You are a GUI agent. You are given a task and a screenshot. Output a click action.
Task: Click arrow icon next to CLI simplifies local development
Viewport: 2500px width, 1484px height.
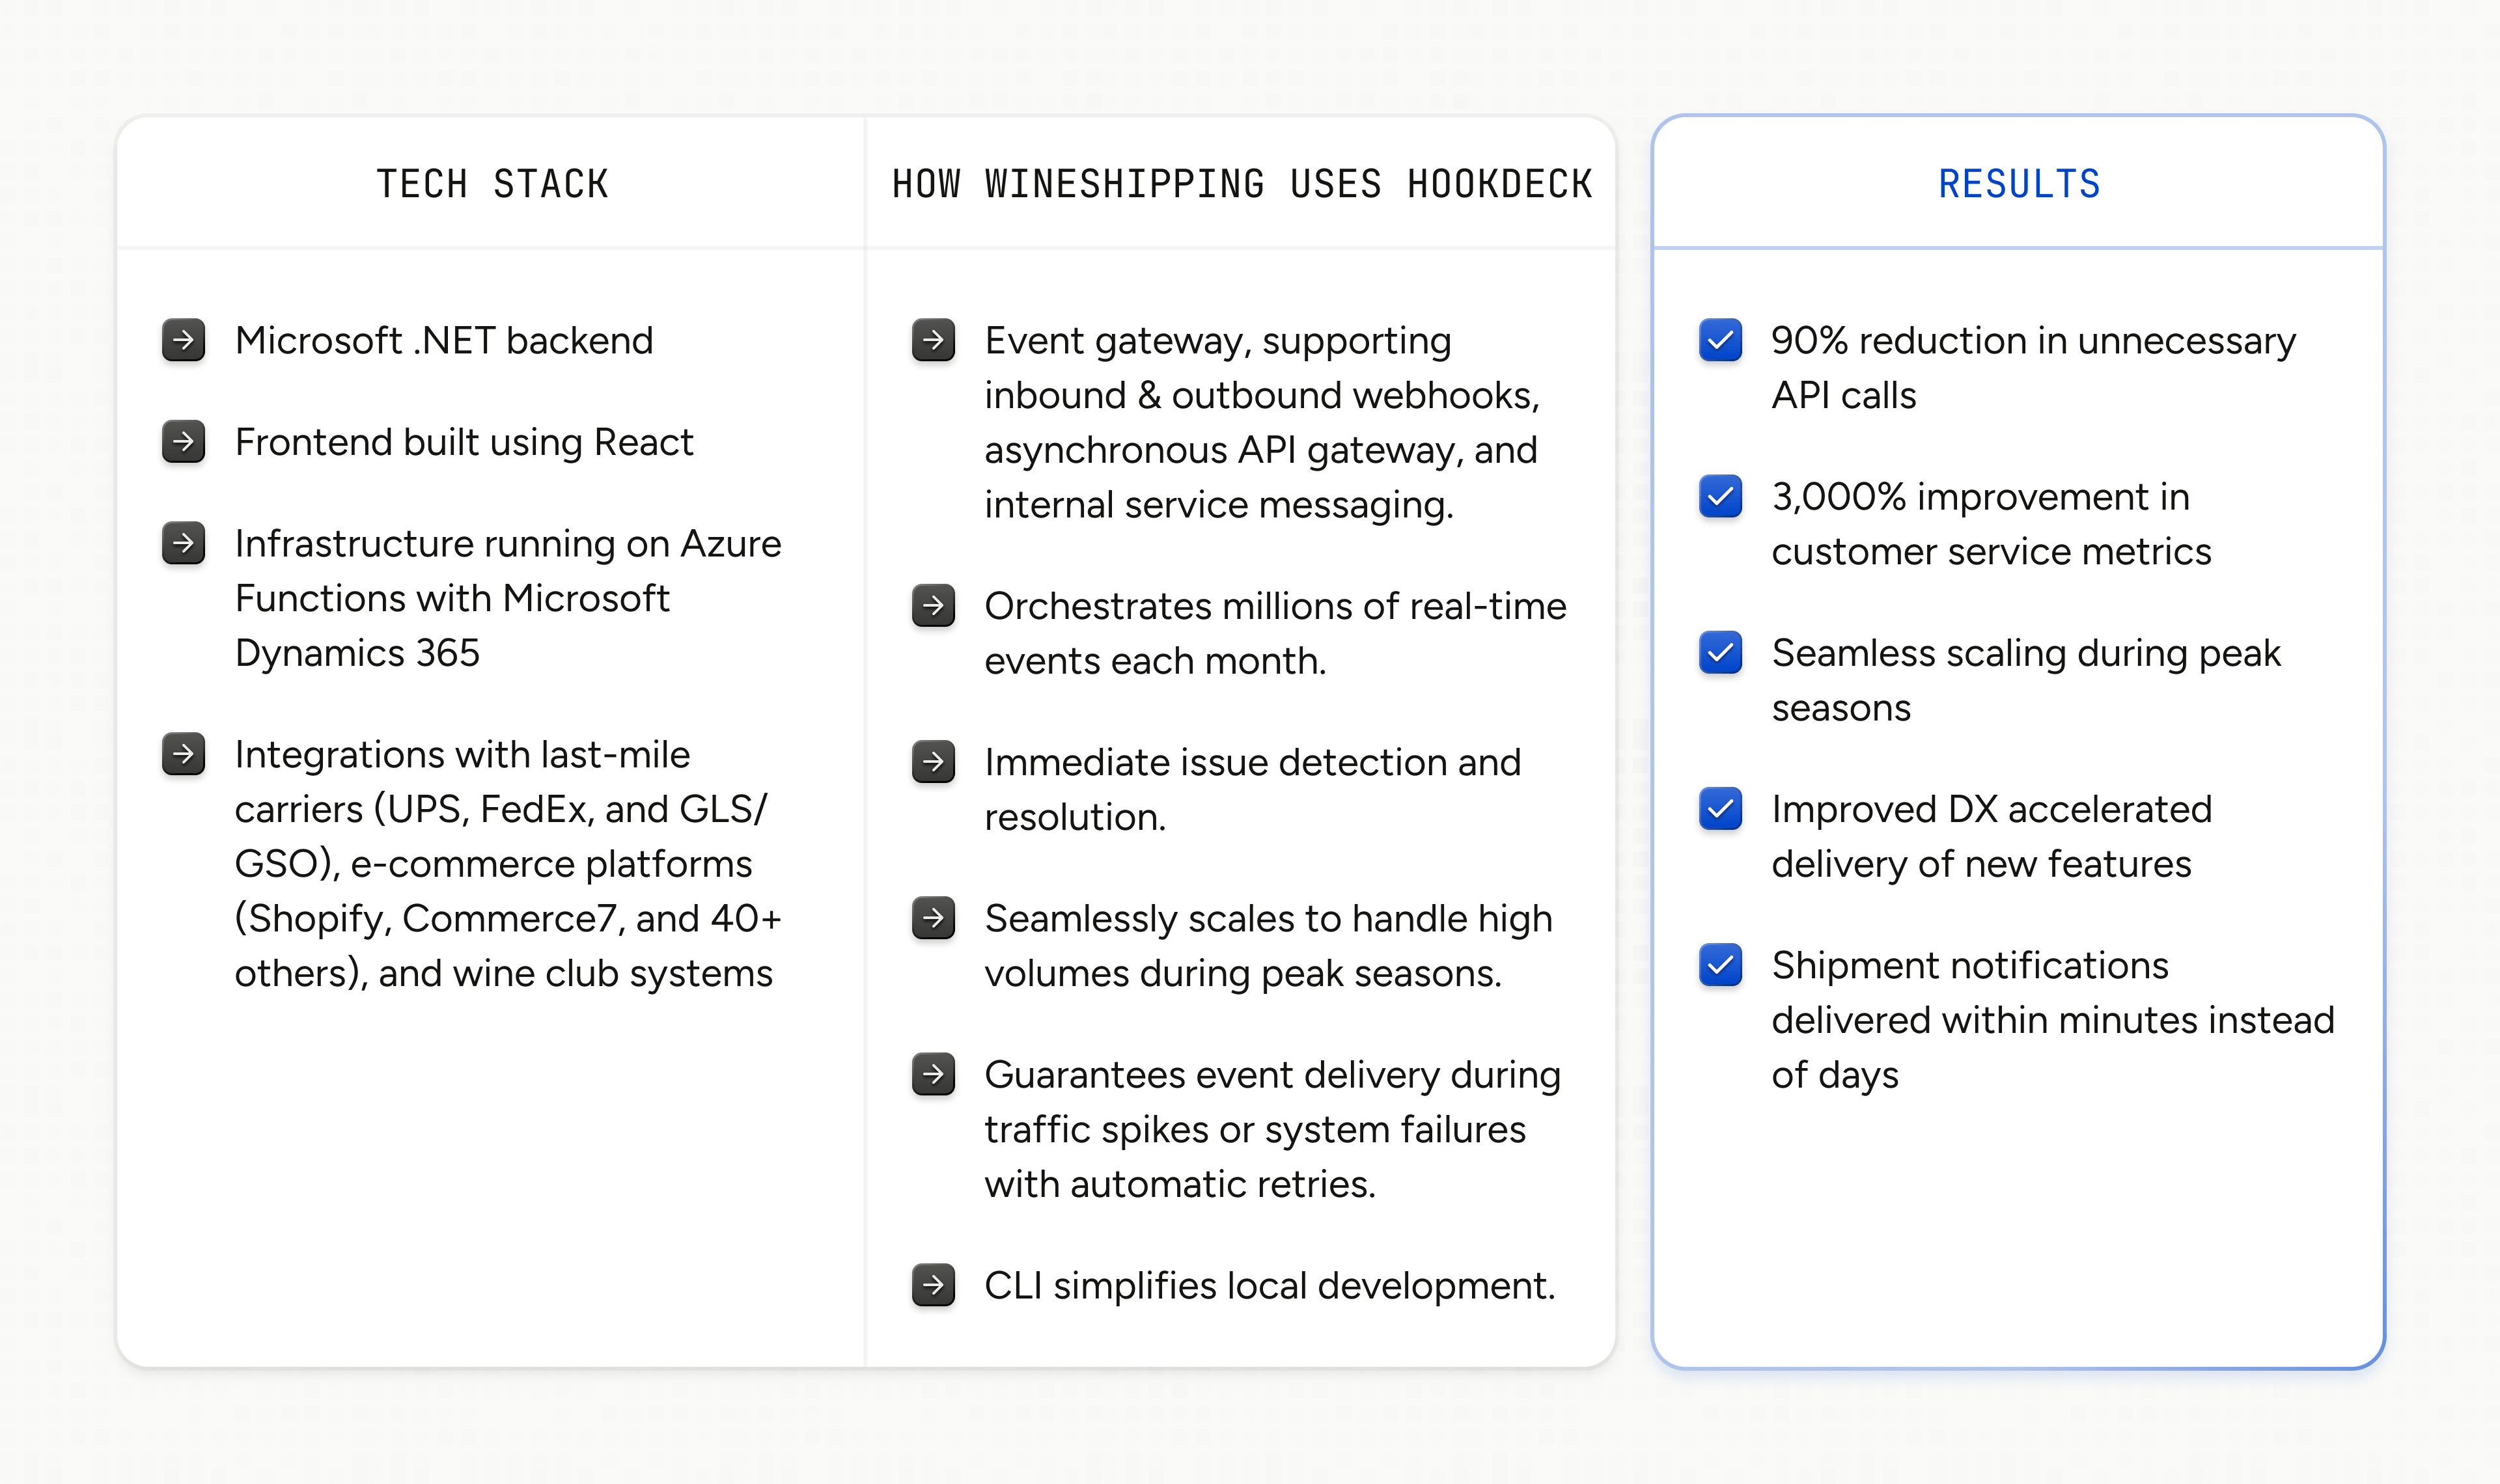click(x=933, y=1285)
